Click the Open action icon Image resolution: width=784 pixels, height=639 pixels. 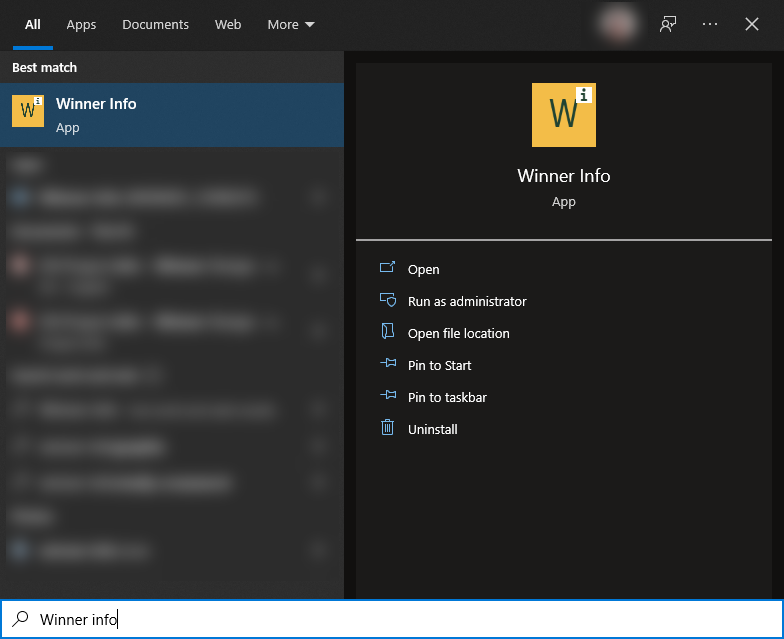pyautogui.click(x=388, y=269)
